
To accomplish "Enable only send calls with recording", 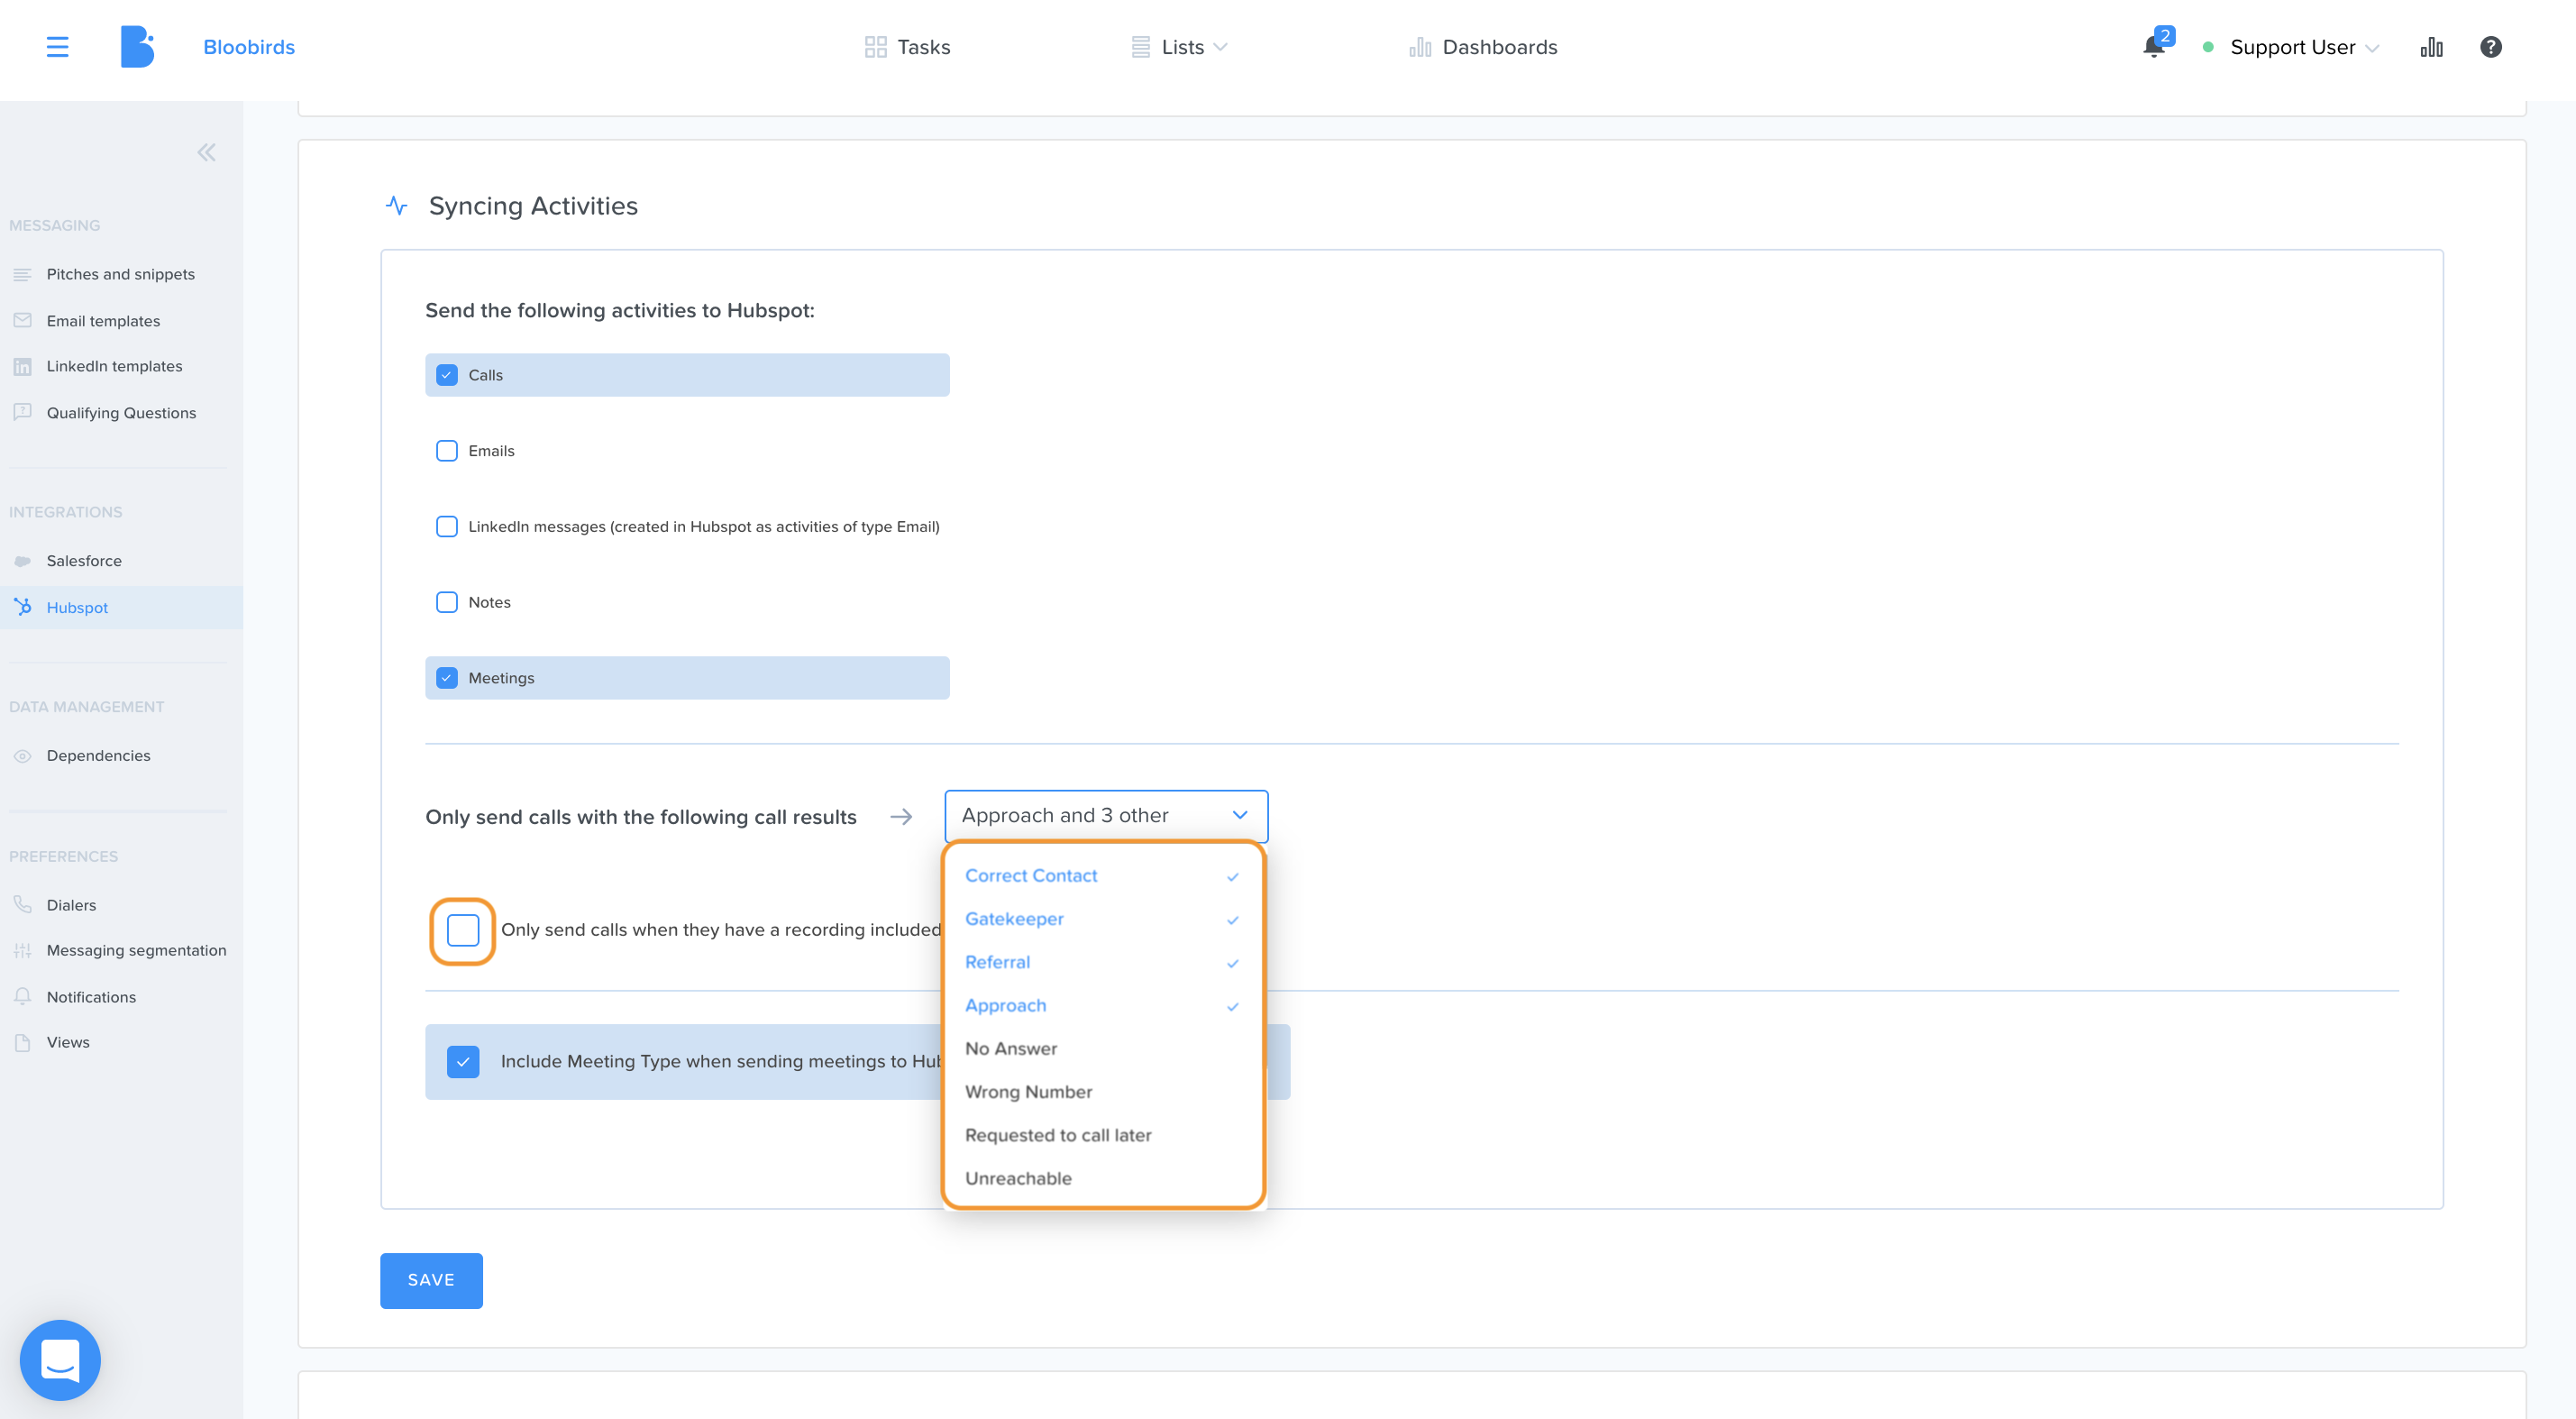I will click(x=462, y=930).
